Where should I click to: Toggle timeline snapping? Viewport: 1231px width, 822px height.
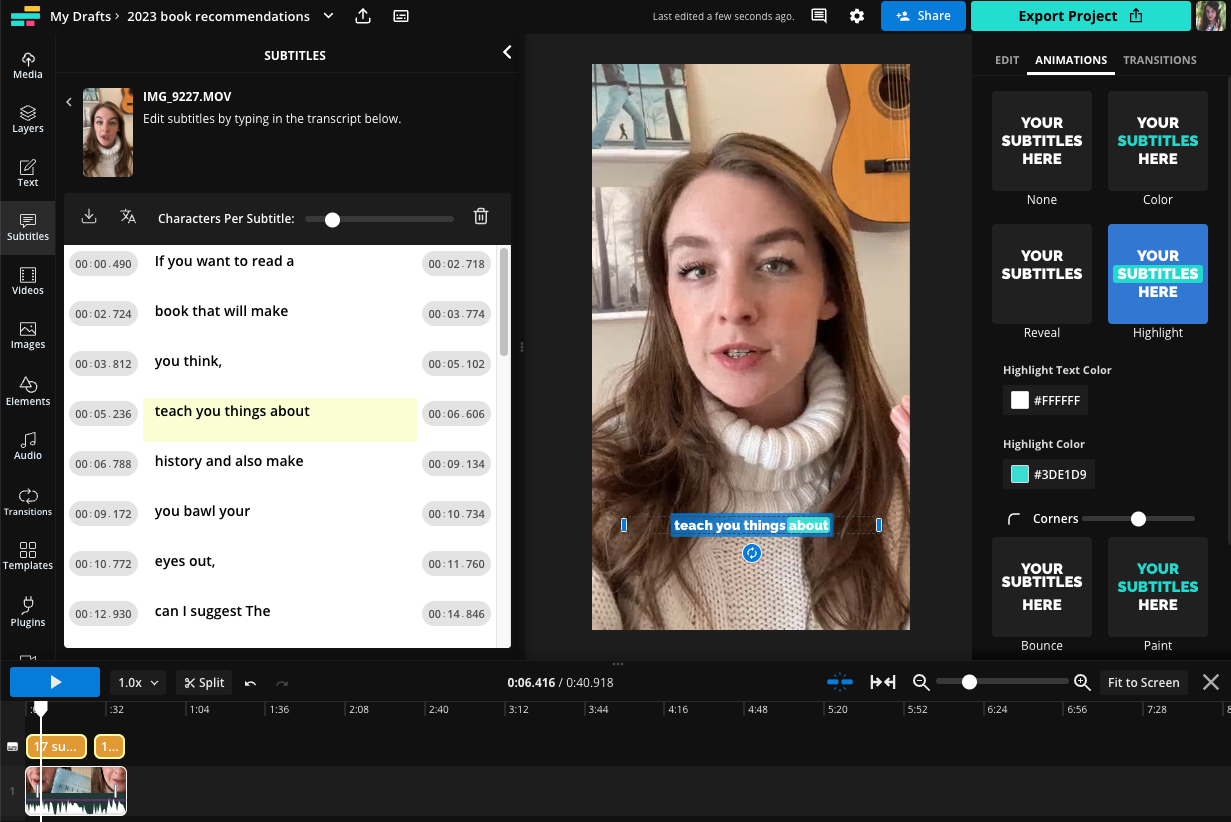pos(840,682)
